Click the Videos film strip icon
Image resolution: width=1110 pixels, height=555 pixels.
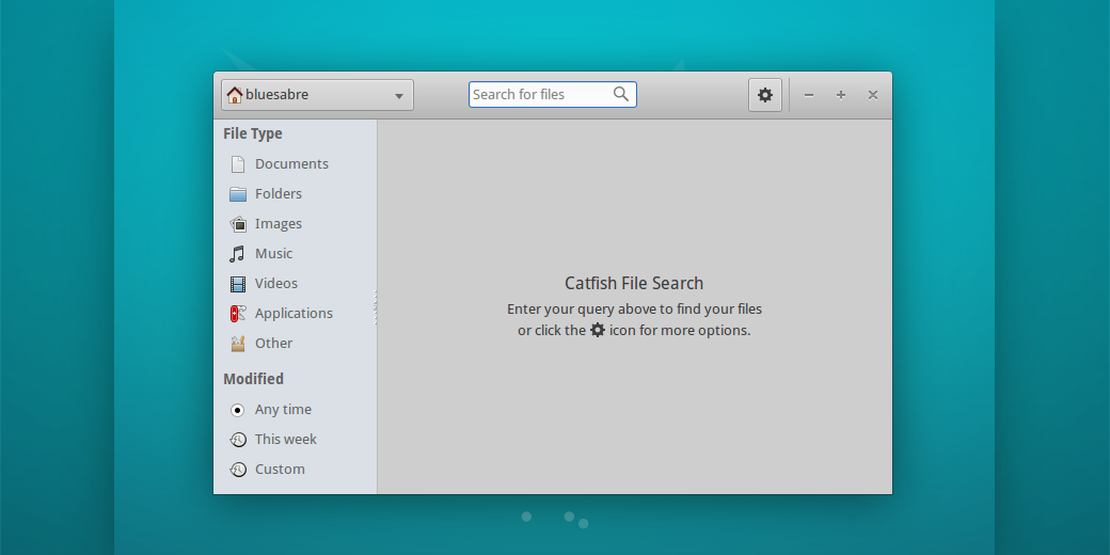click(x=238, y=284)
